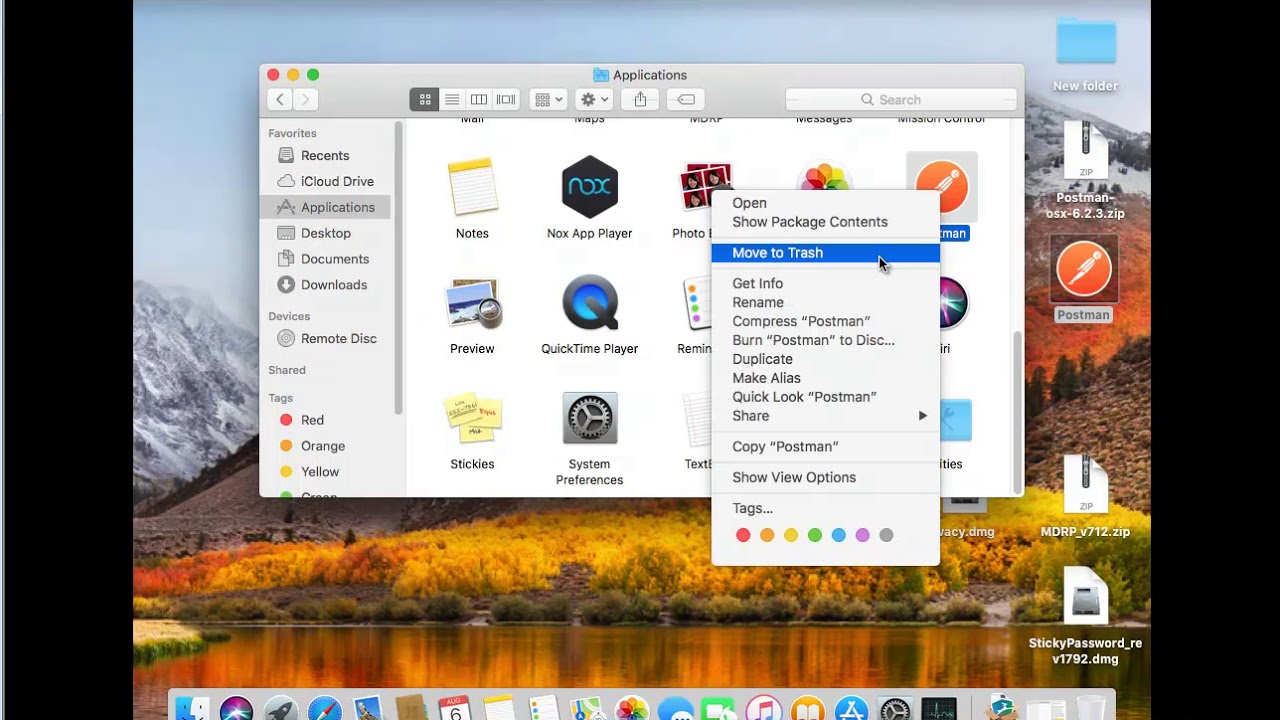
Task: Select the Notes app icon
Action: point(472,187)
